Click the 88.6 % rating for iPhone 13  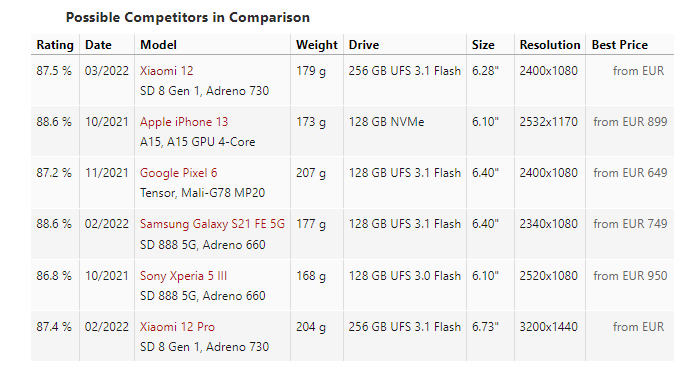pyautogui.click(x=54, y=122)
